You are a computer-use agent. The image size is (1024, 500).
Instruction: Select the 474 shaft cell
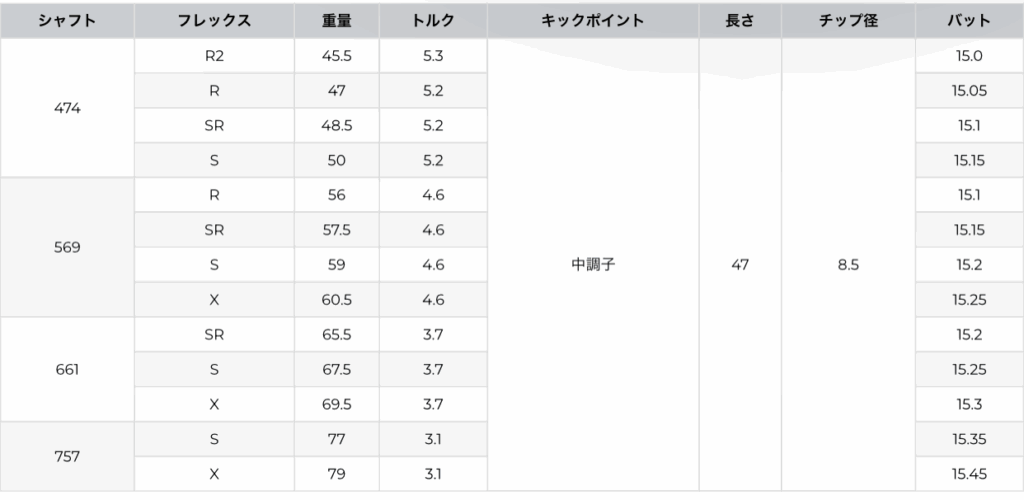(x=67, y=108)
